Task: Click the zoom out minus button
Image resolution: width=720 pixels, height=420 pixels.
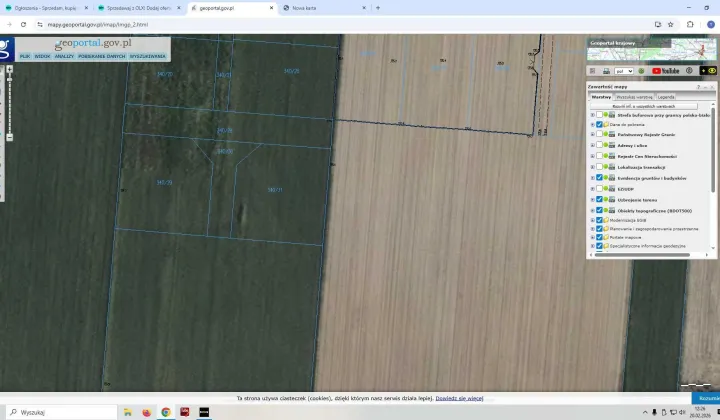Action: [9, 137]
